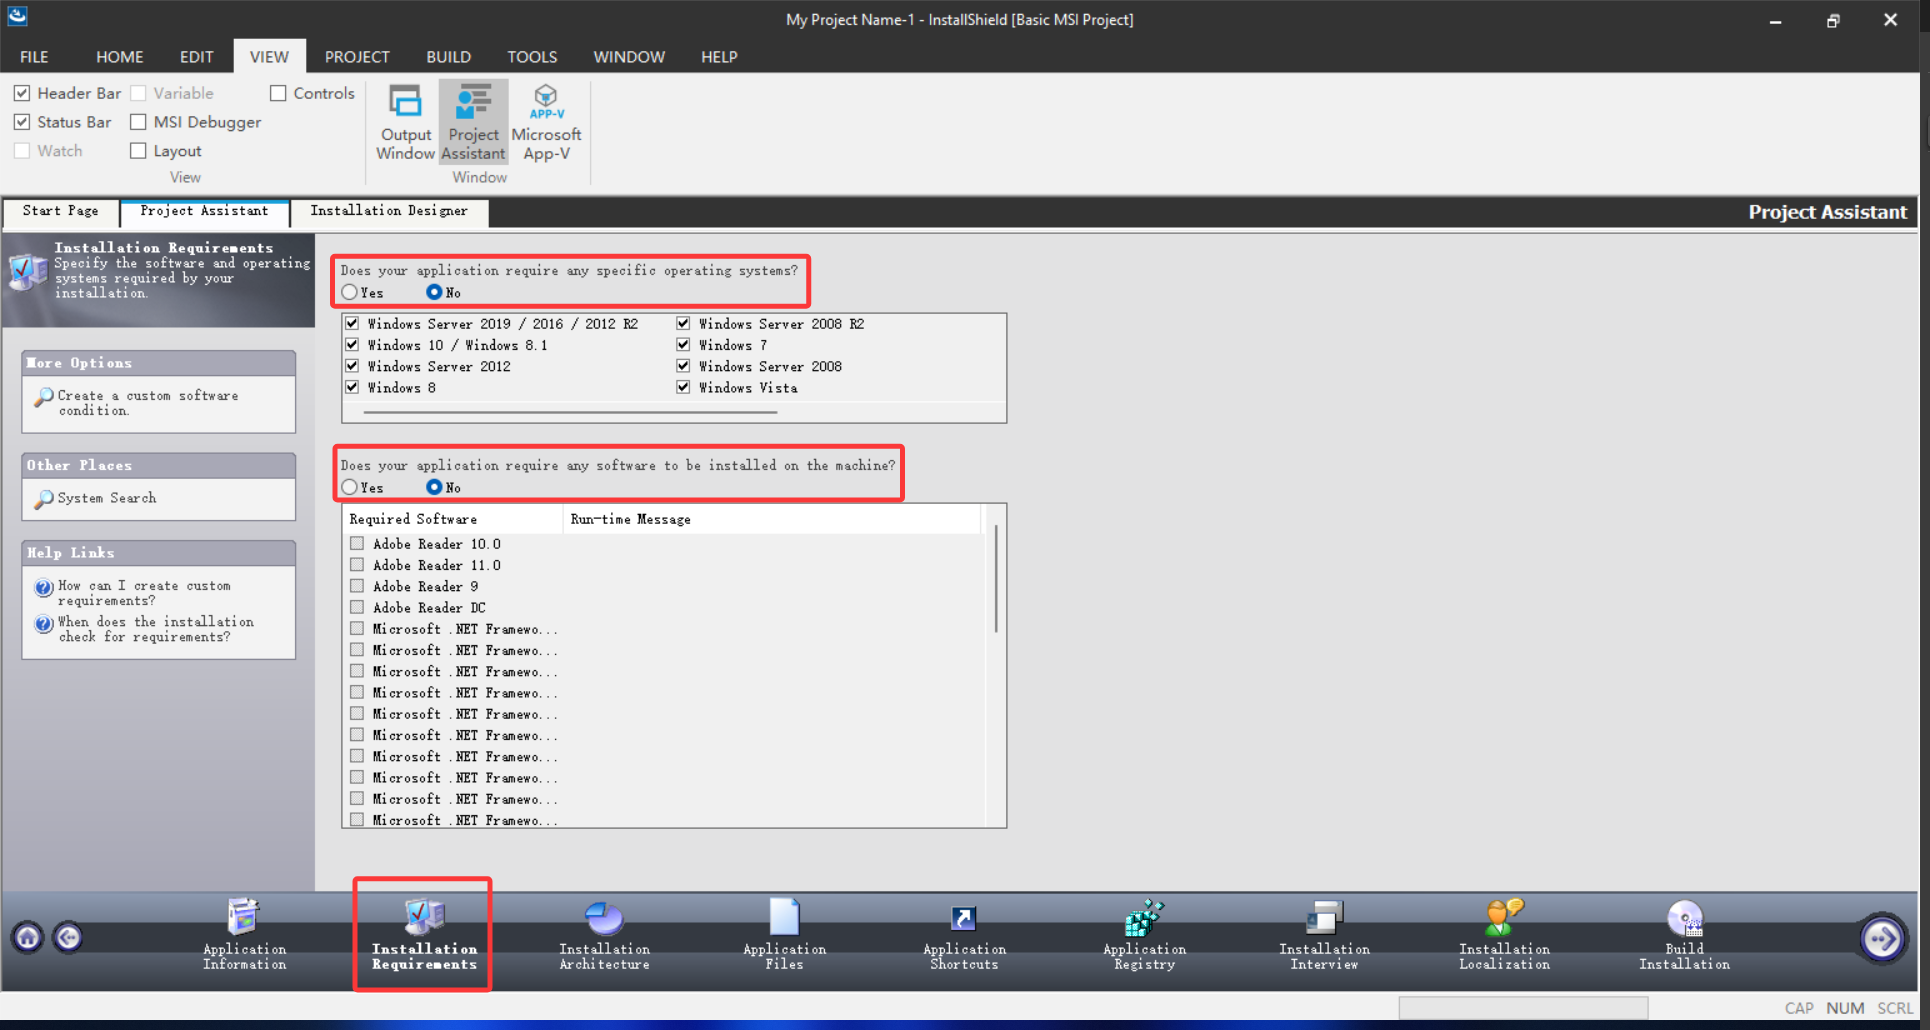Toggle the Project Assistant window button
Viewport: 1930px width, 1030px height.
(473, 122)
